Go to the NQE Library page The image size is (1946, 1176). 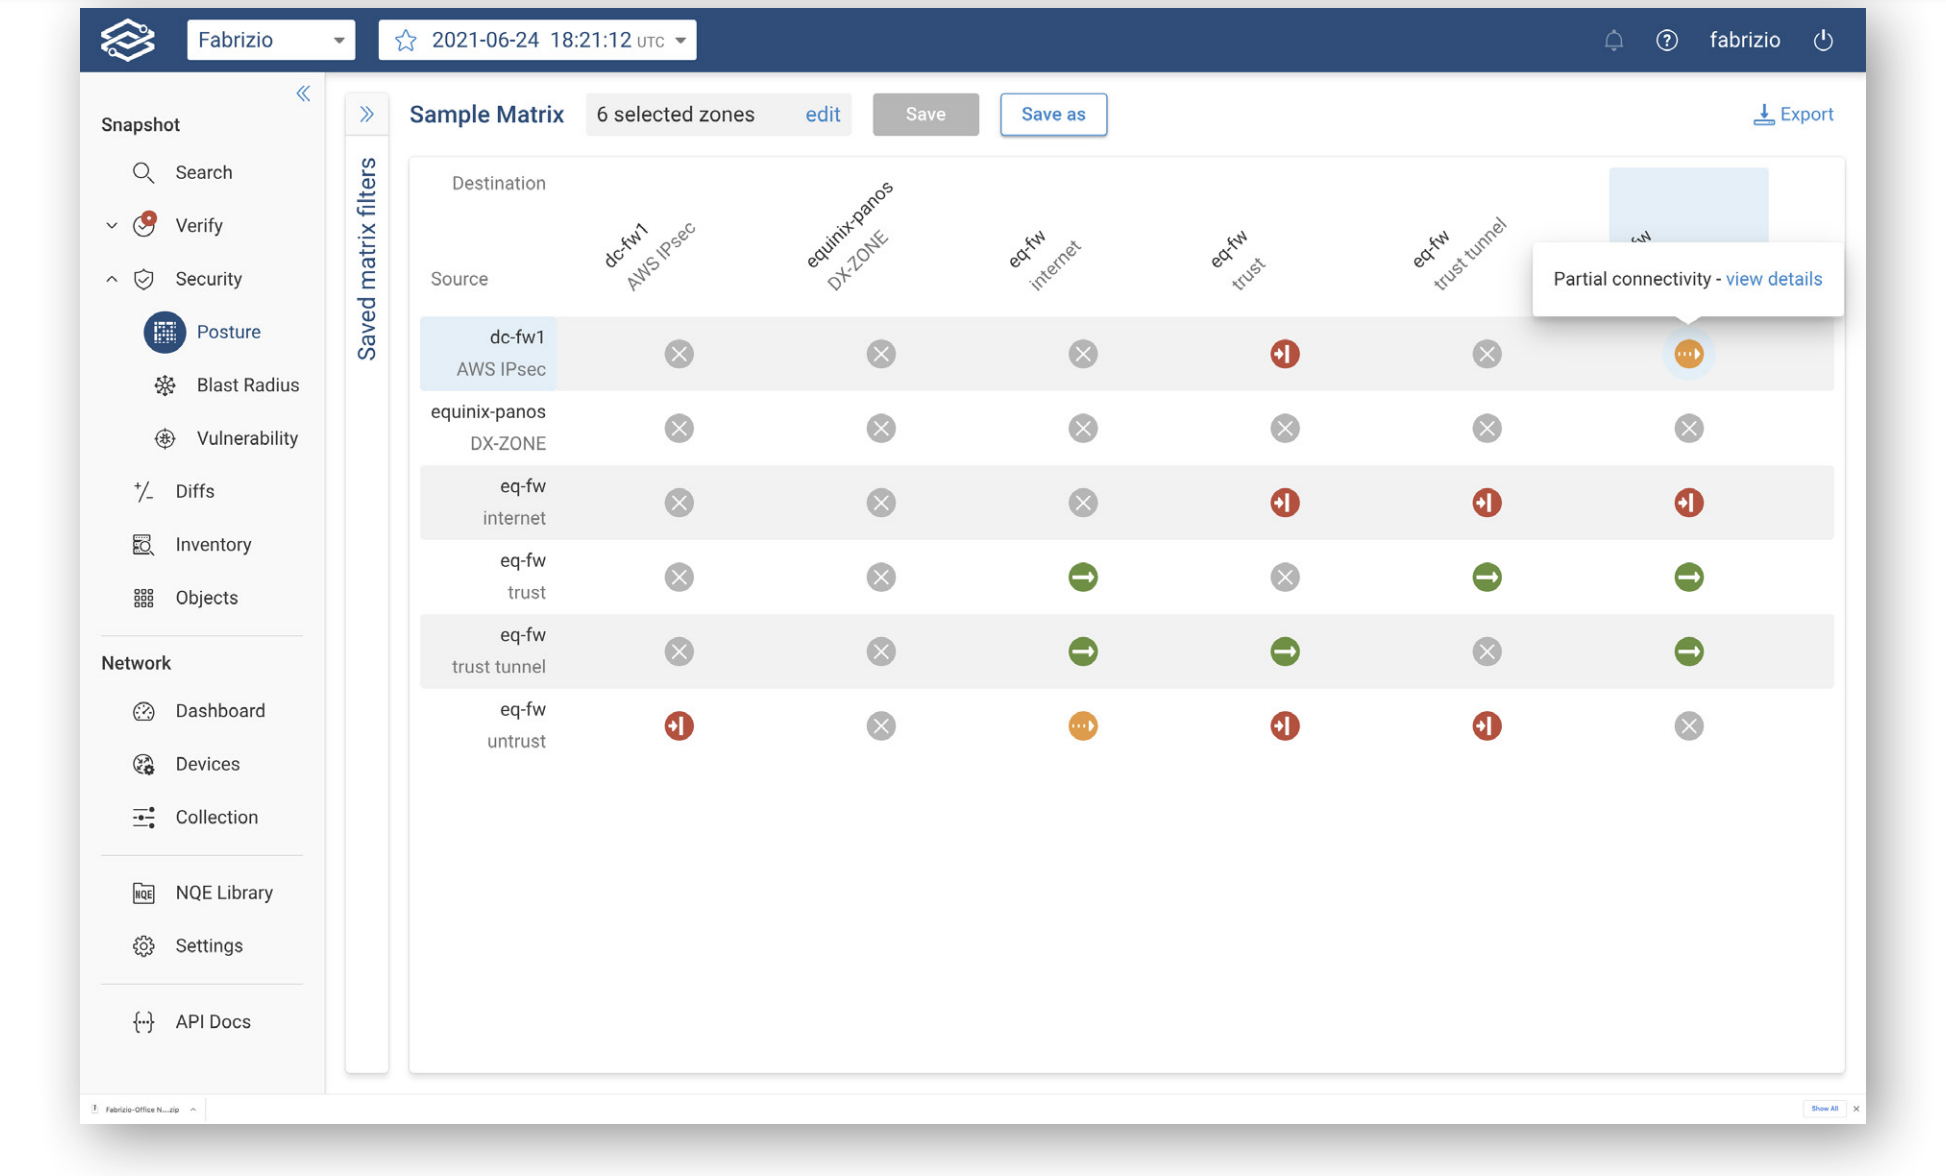click(x=223, y=892)
